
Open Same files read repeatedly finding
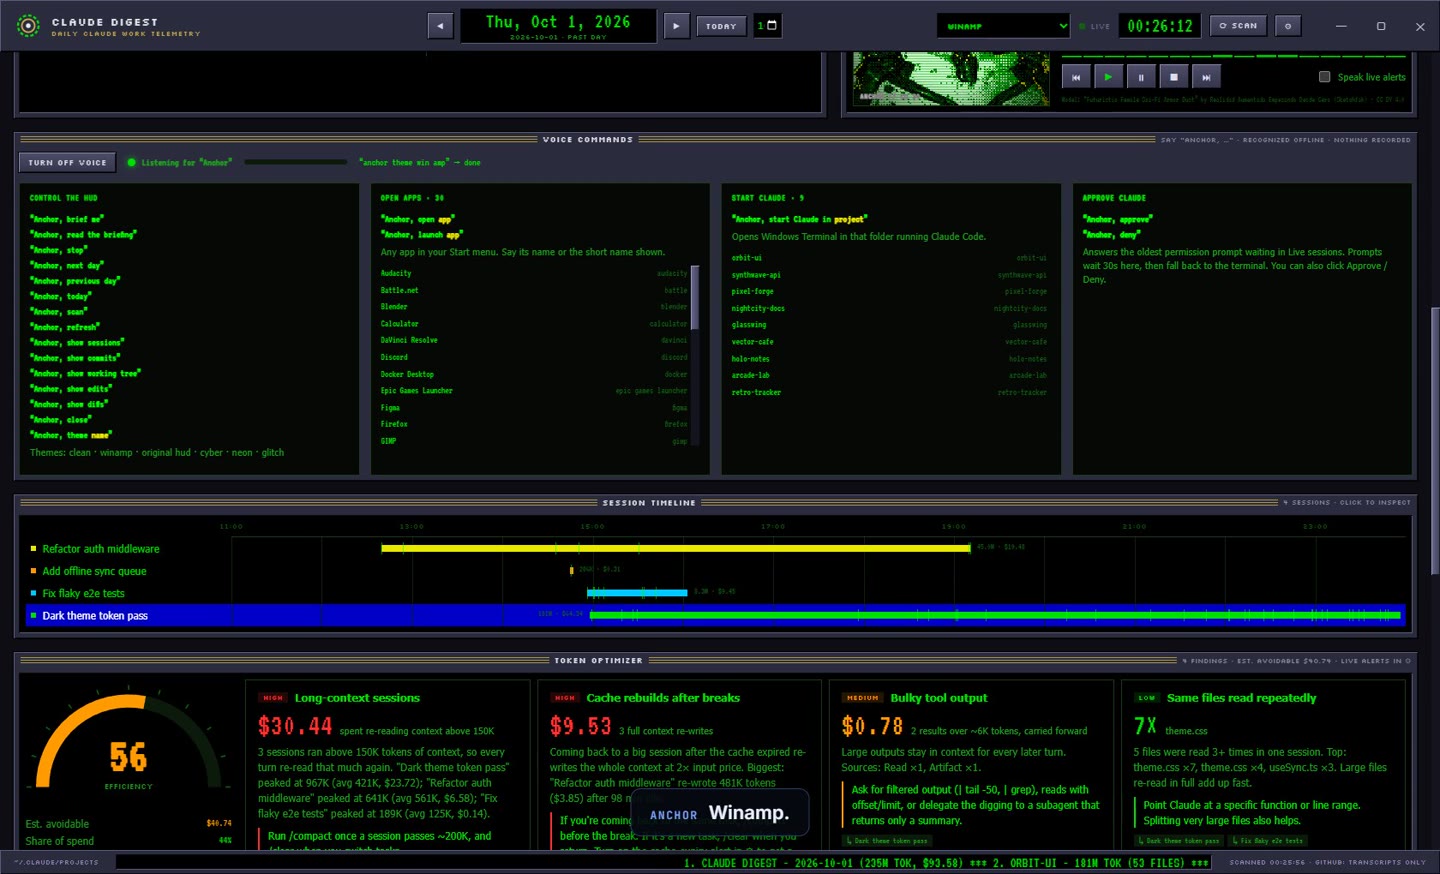(1264, 765)
